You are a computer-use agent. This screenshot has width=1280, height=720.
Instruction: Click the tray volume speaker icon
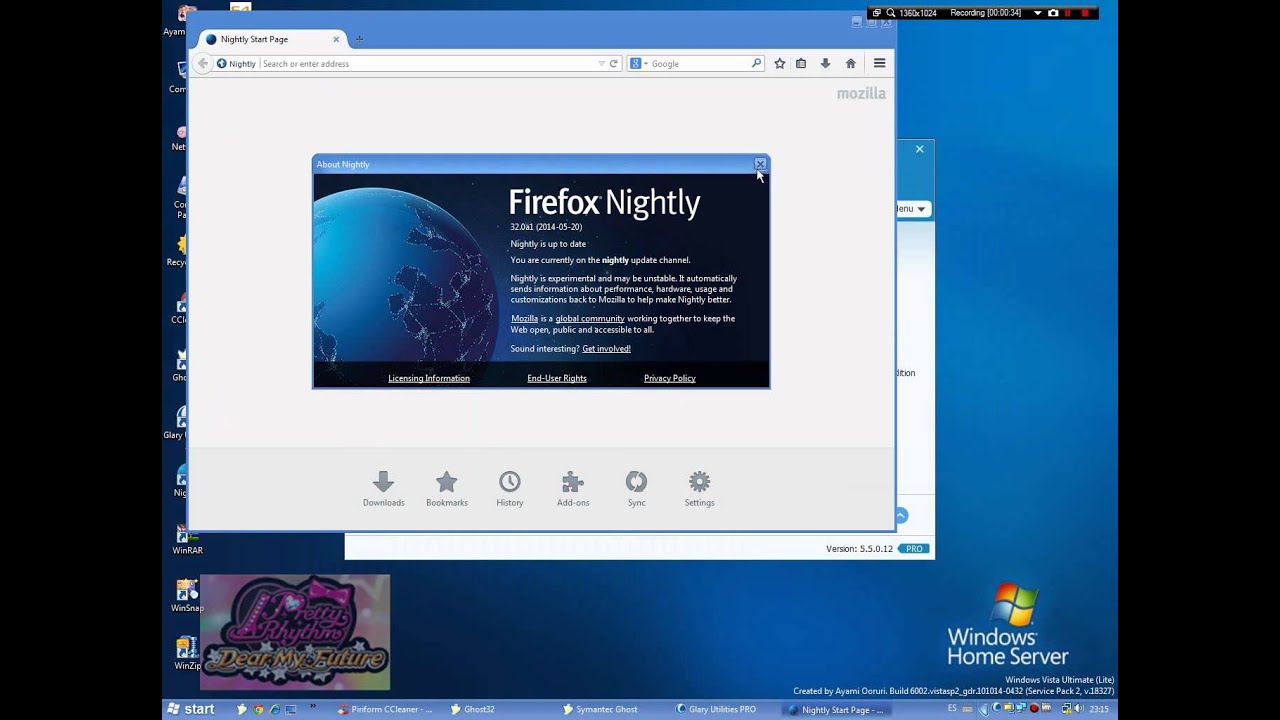coord(1081,709)
